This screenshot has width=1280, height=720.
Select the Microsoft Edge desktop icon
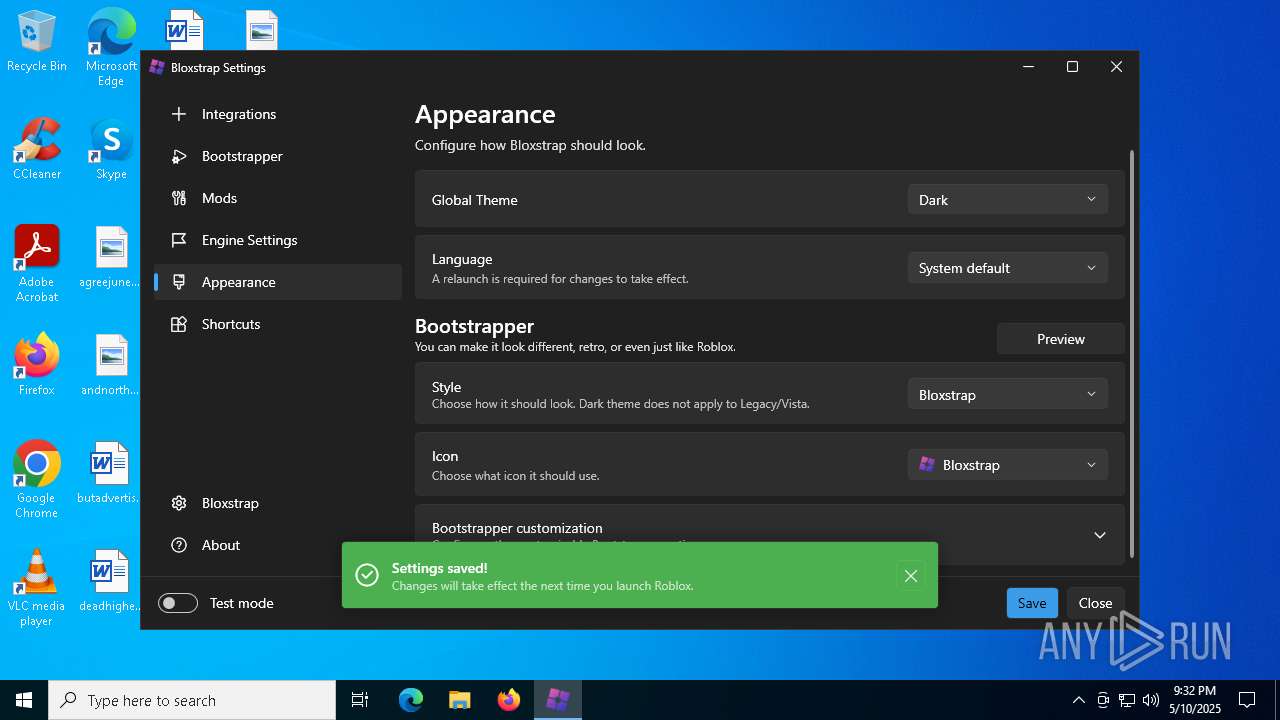(x=111, y=48)
